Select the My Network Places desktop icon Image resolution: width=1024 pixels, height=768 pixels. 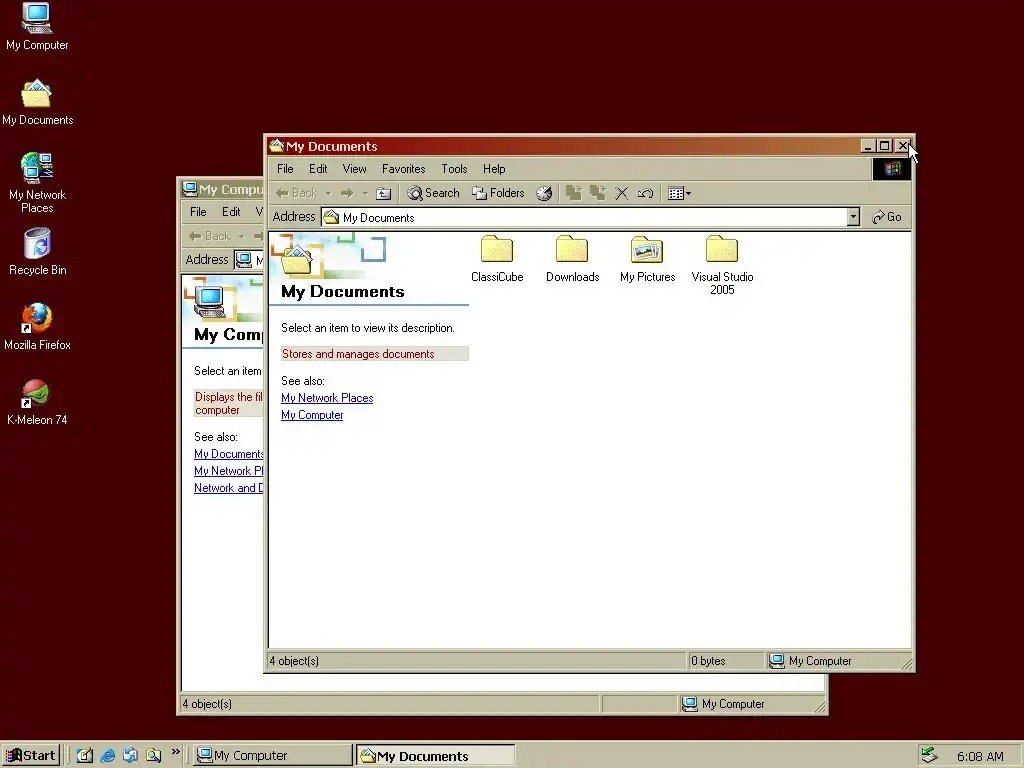37,184
